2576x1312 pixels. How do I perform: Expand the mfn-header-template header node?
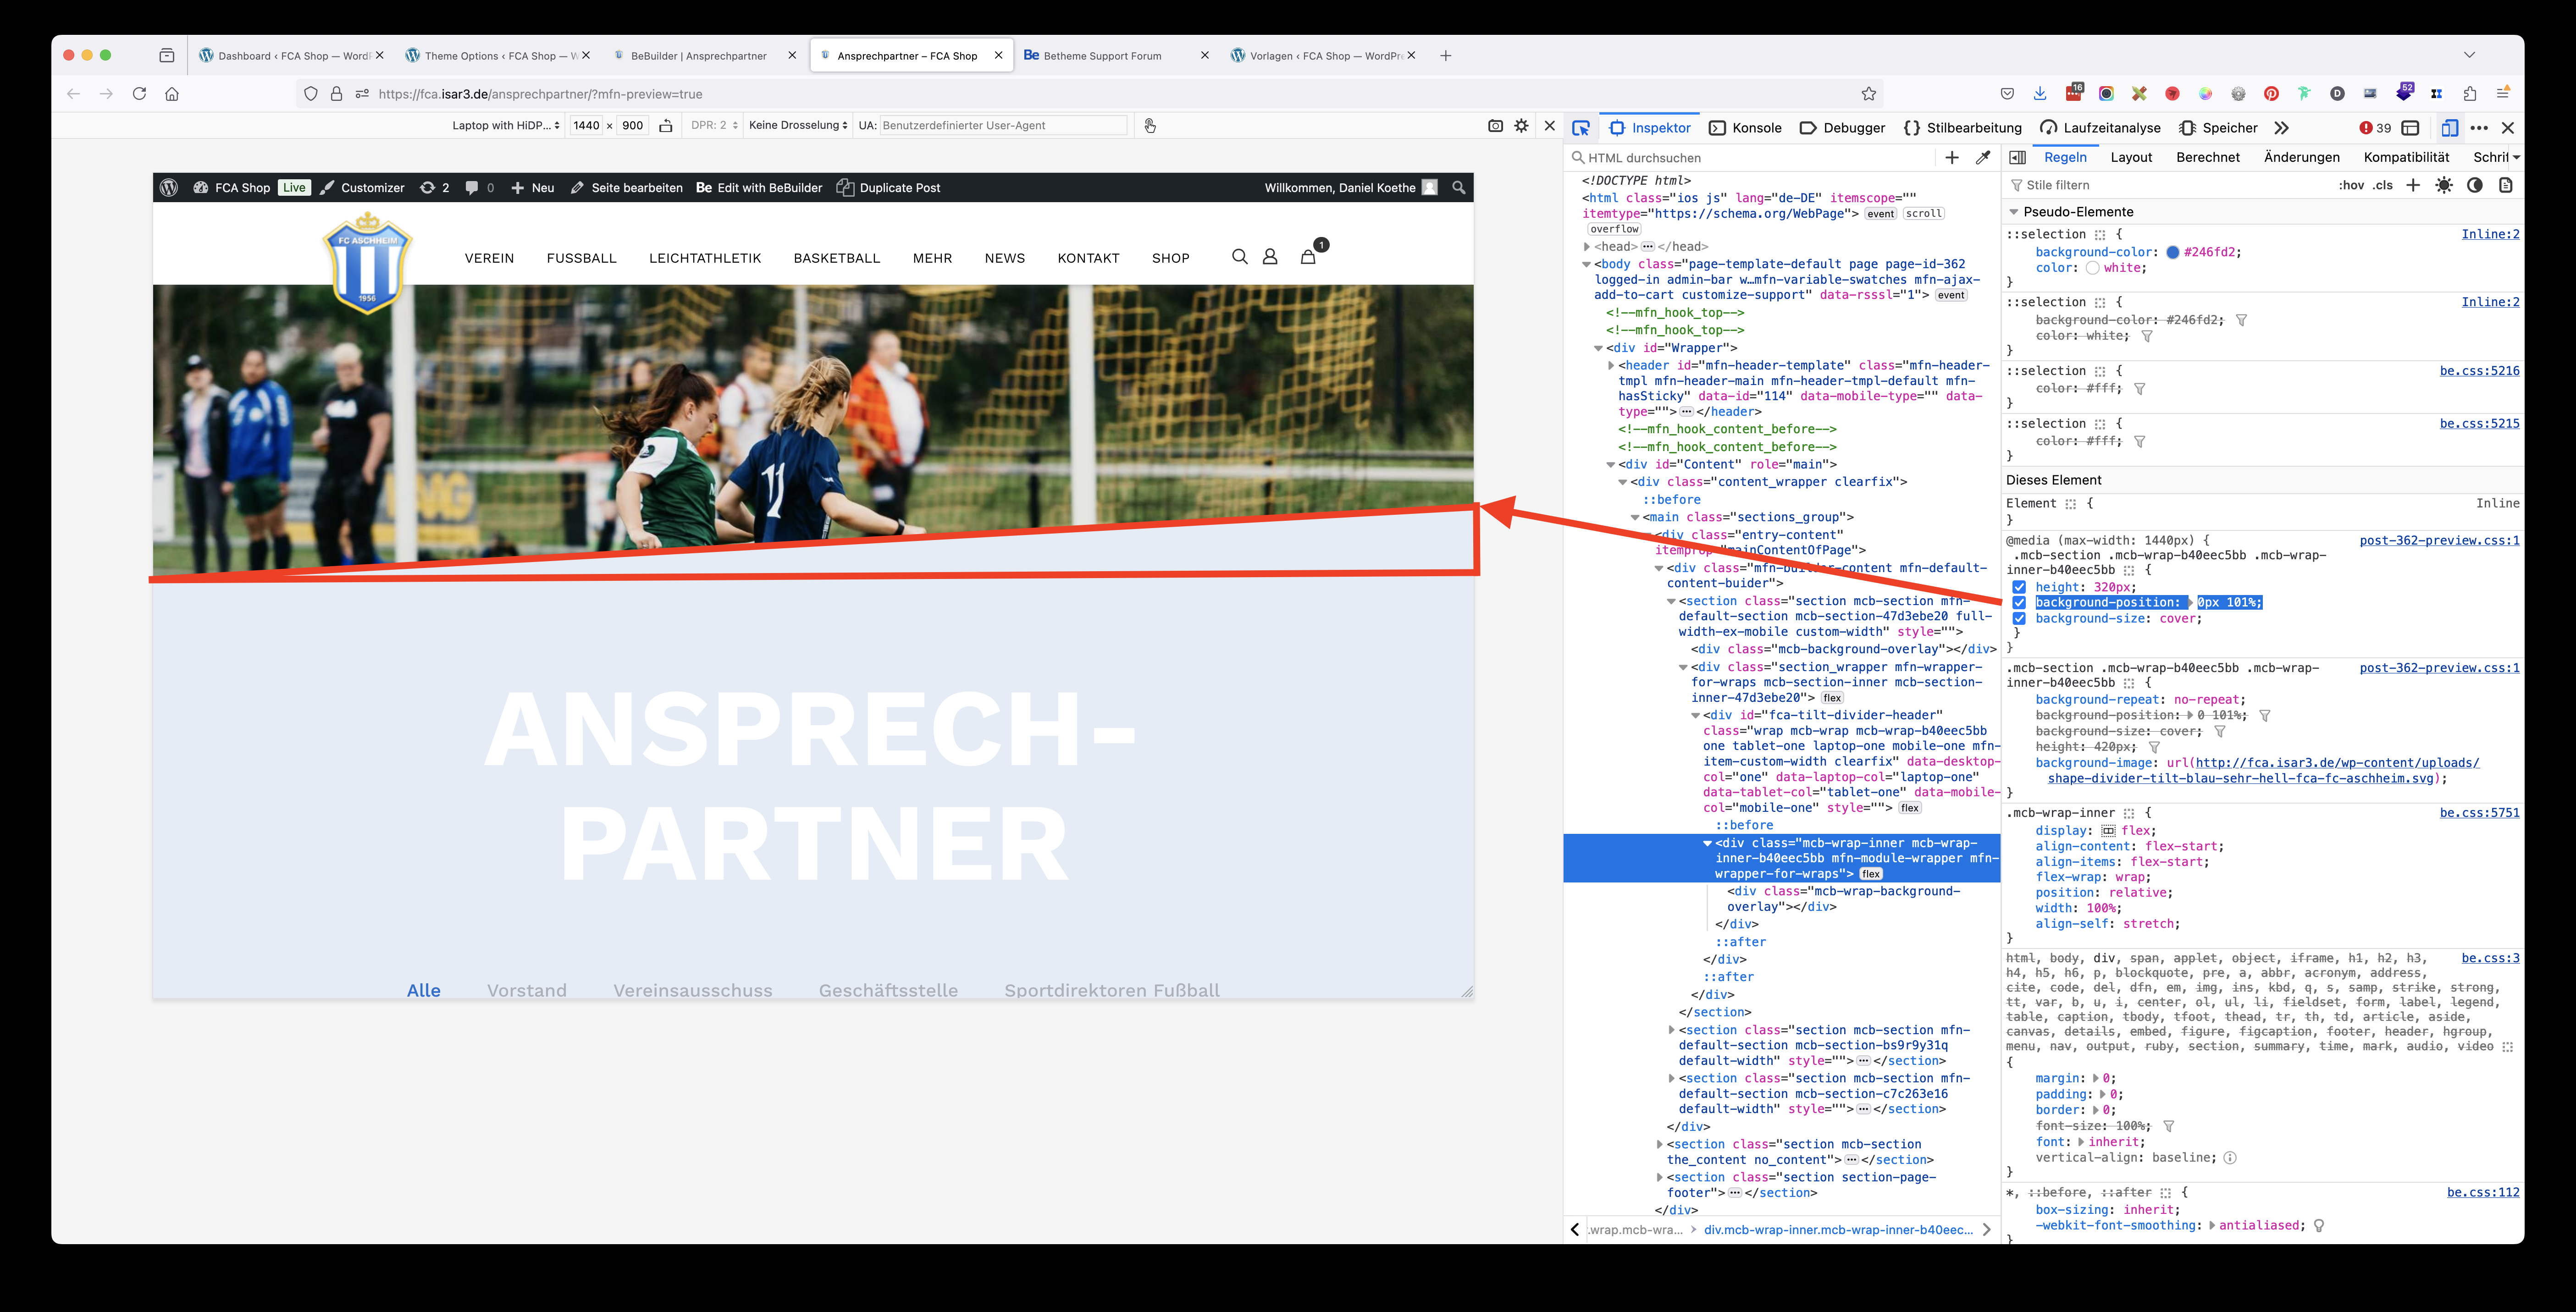1611,366
